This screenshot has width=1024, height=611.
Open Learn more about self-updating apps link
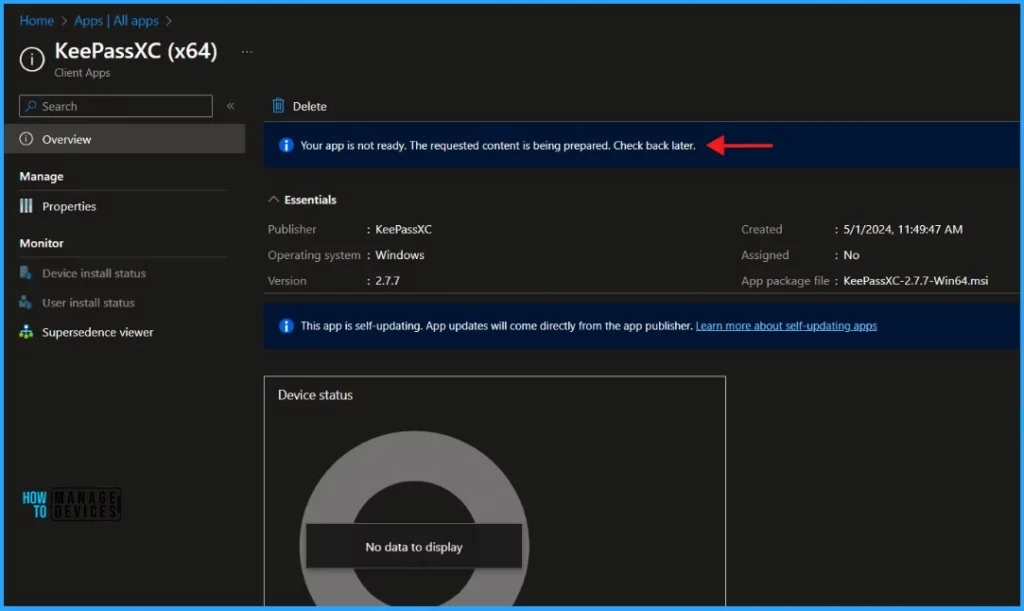[786, 326]
